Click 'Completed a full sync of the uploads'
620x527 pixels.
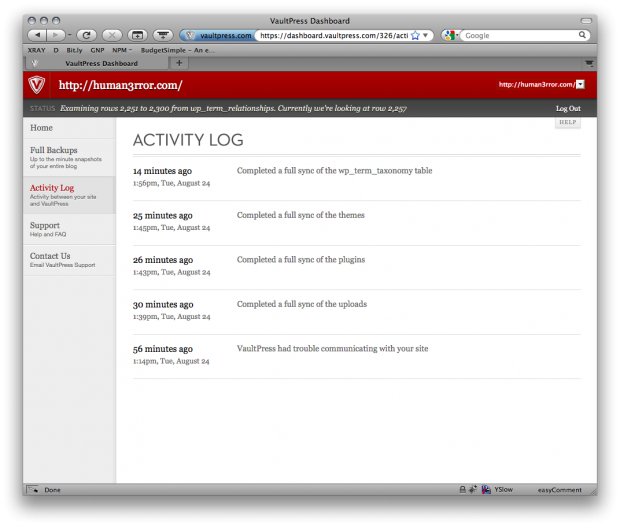(x=302, y=304)
